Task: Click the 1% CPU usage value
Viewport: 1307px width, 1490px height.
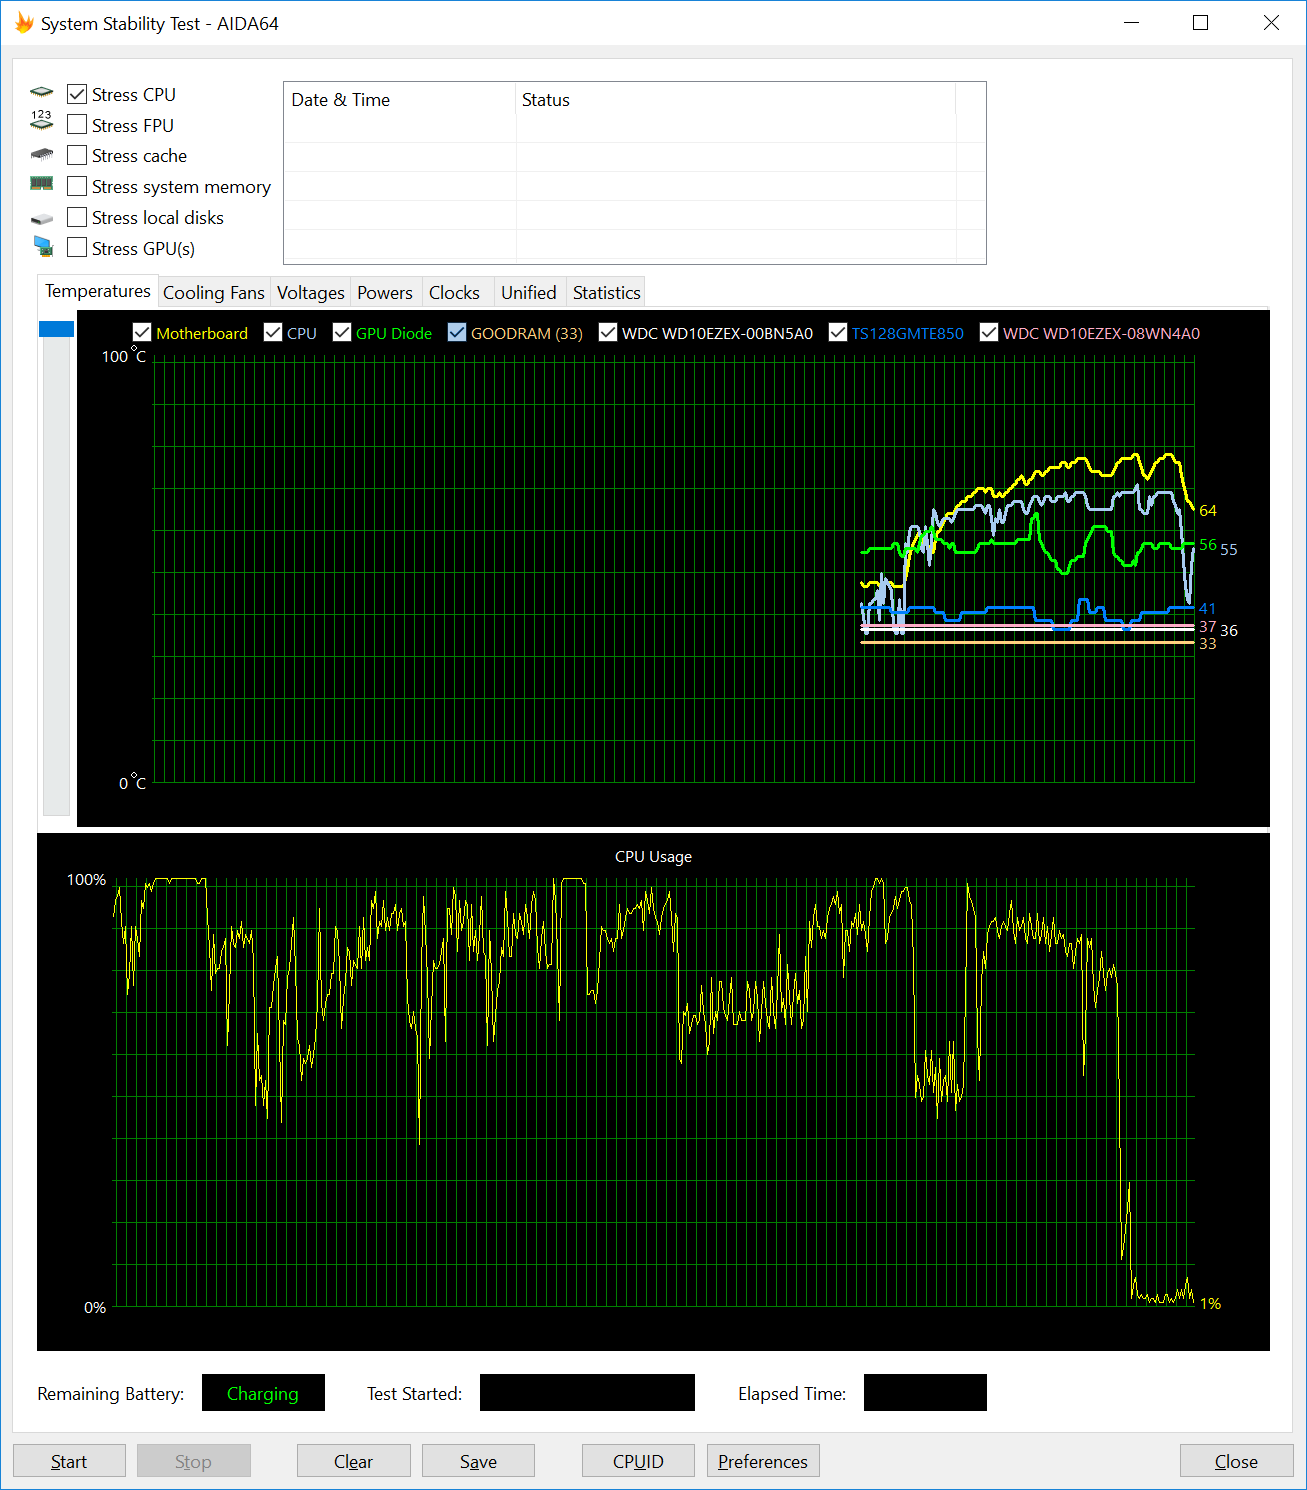Action: pos(1210,1304)
